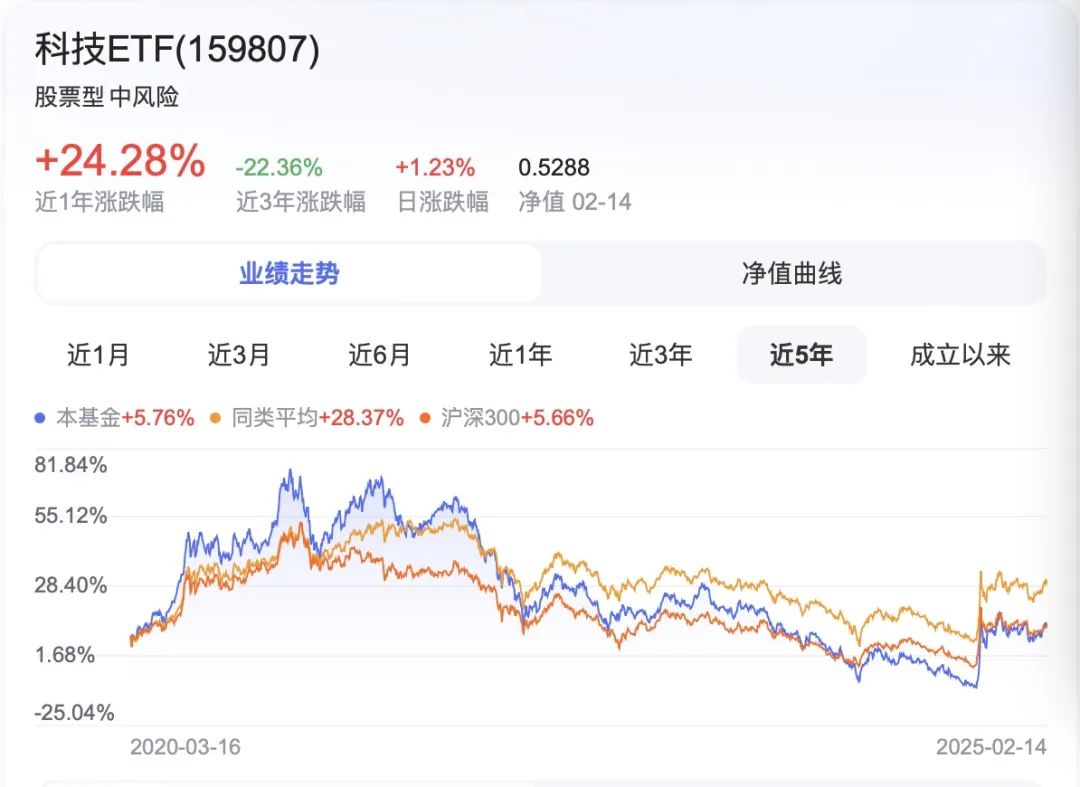Click the -22.36% three-year return figure
The image size is (1080, 787).
coord(279,167)
